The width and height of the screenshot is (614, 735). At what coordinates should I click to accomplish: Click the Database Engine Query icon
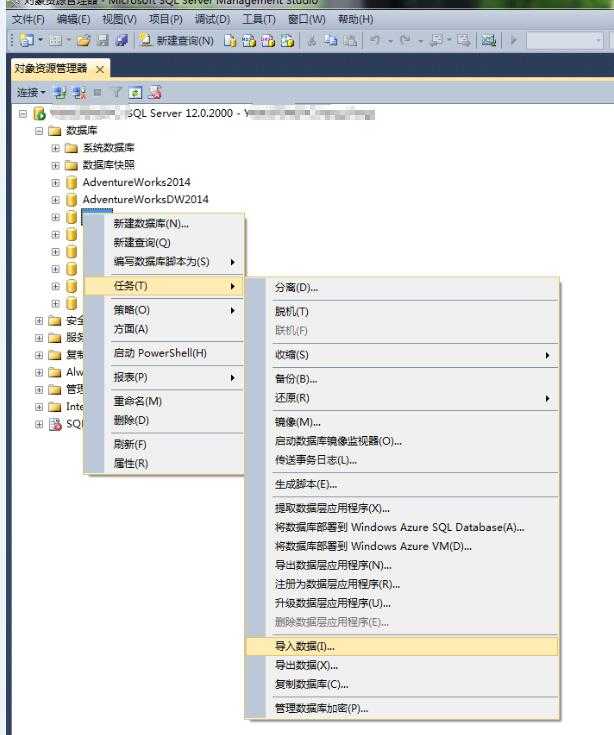(x=230, y=41)
